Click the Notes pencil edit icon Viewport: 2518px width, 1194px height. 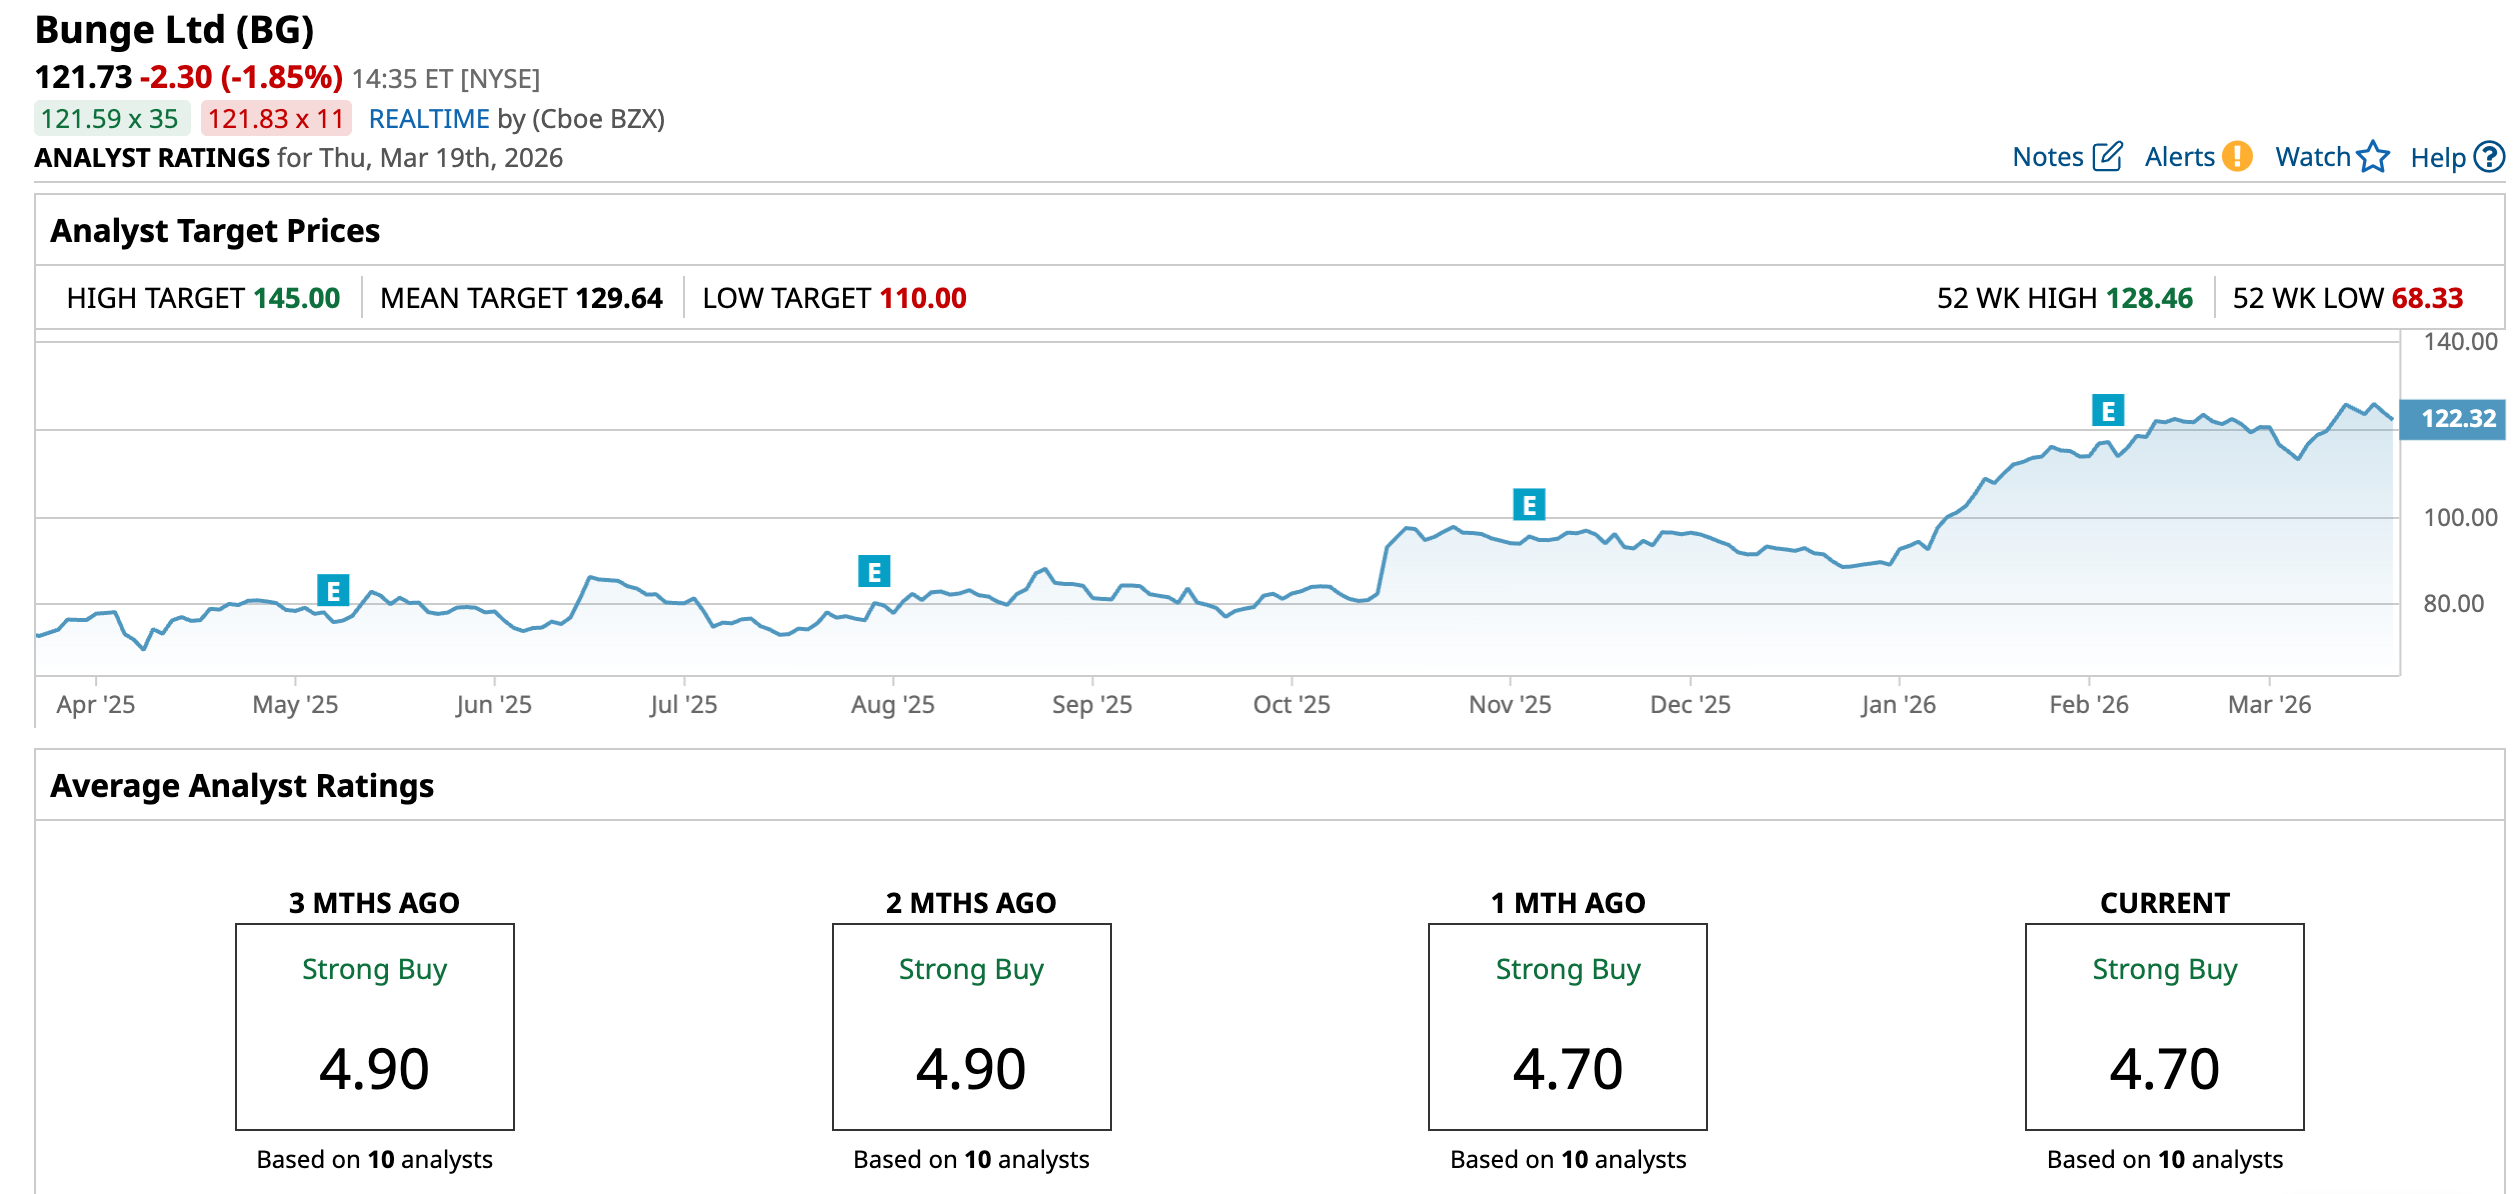[2107, 157]
